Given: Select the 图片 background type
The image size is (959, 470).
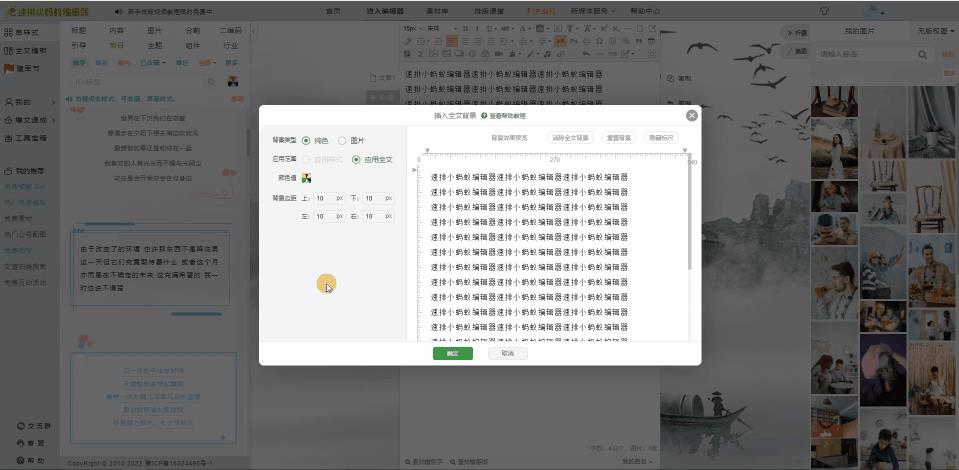Looking at the screenshot, I should [343, 141].
